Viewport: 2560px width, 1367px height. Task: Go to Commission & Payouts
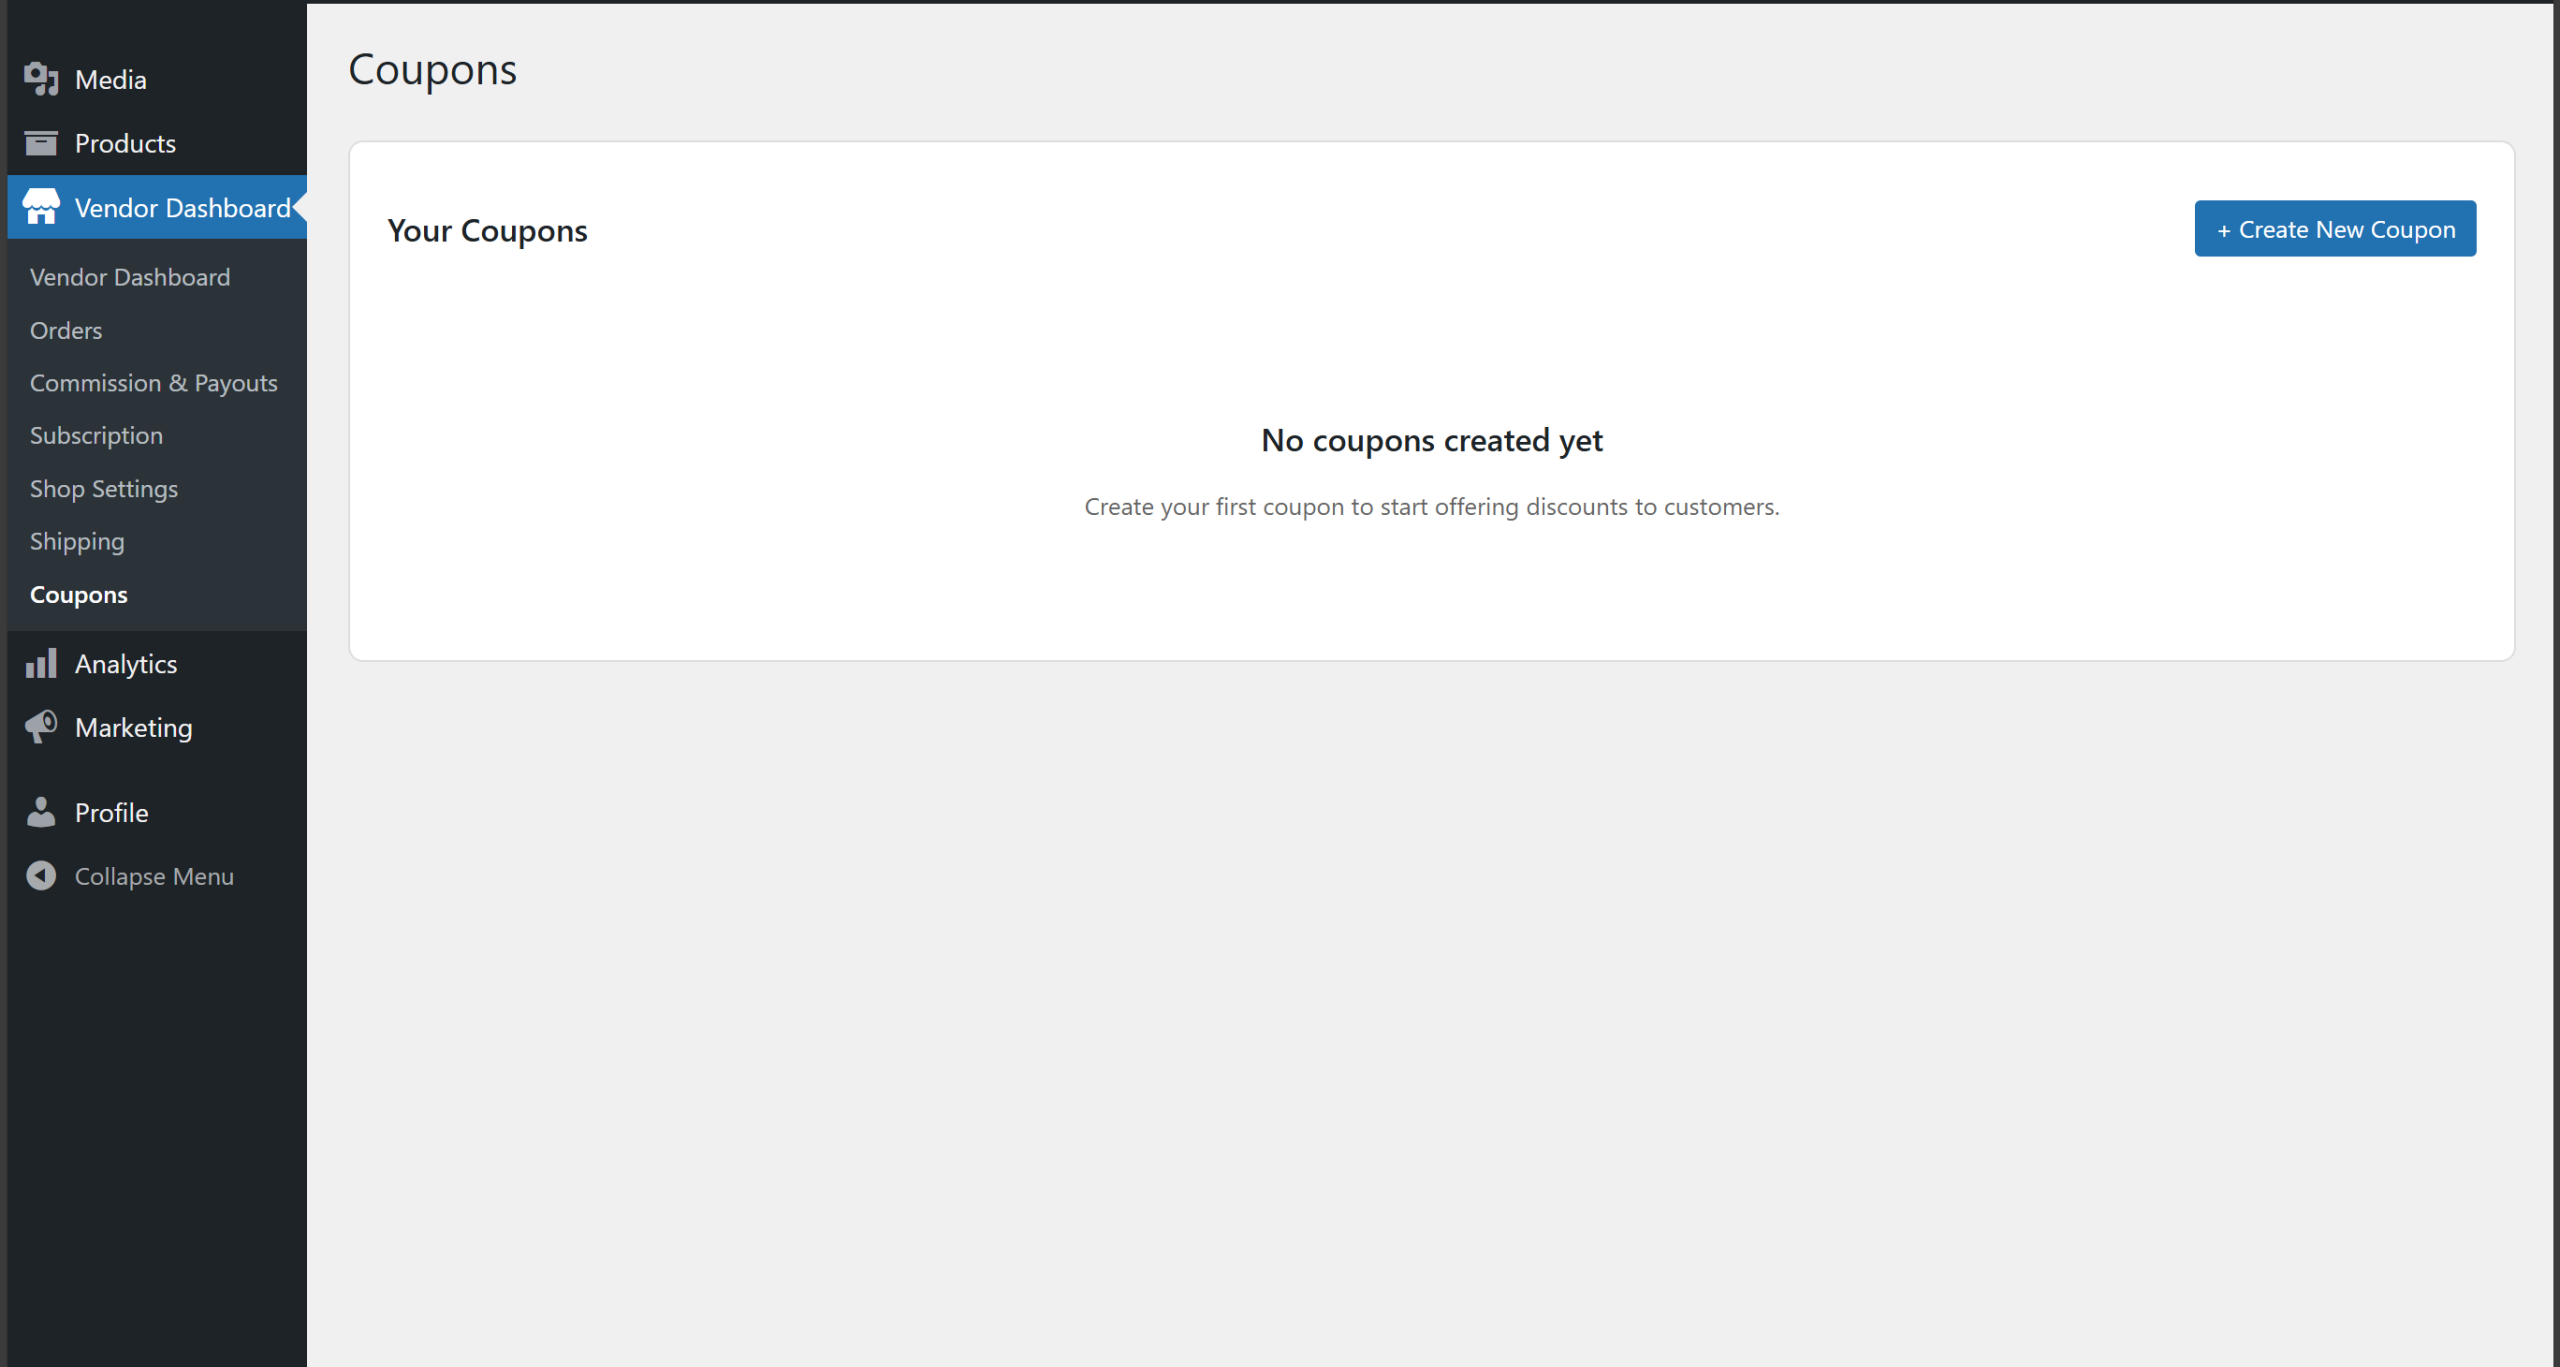[154, 383]
